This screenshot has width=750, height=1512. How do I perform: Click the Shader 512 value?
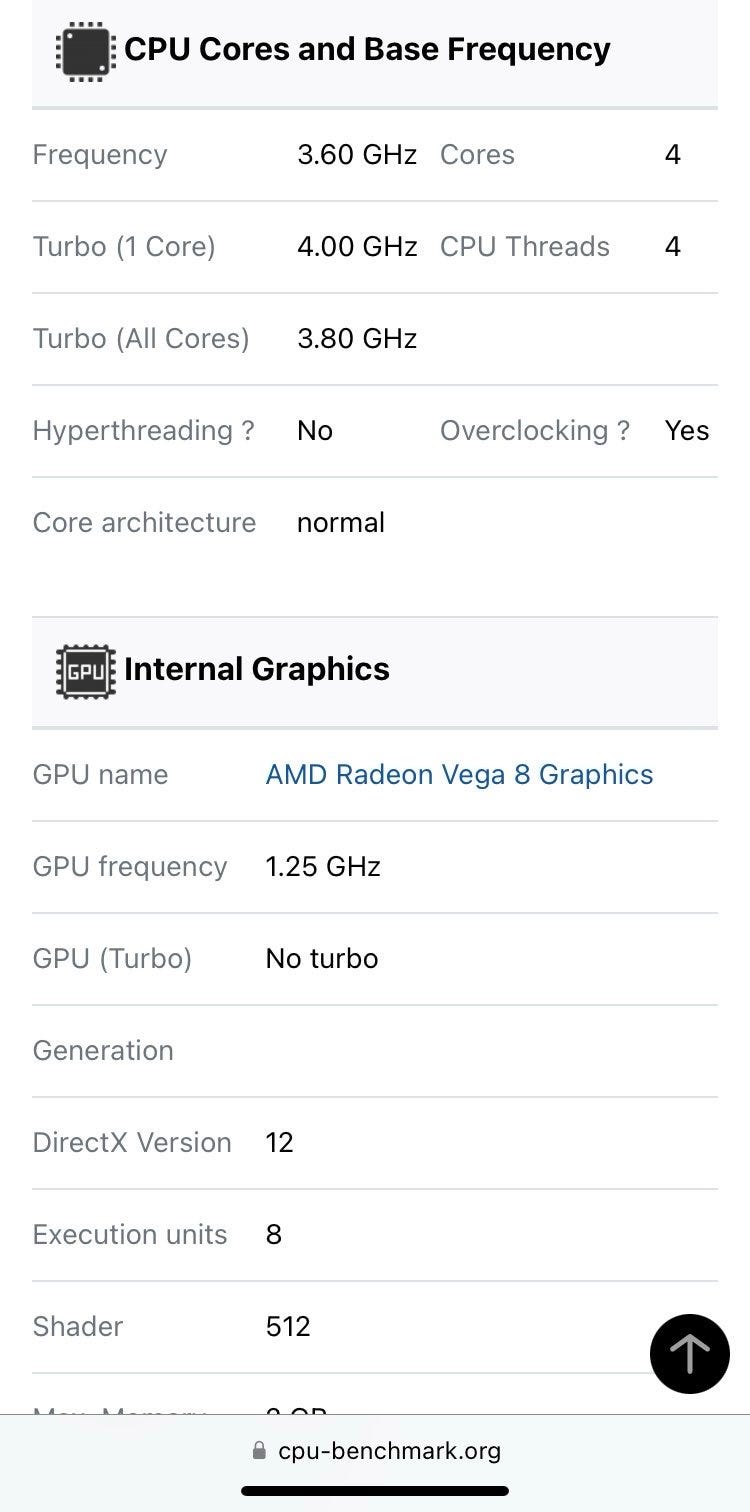point(288,1327)
